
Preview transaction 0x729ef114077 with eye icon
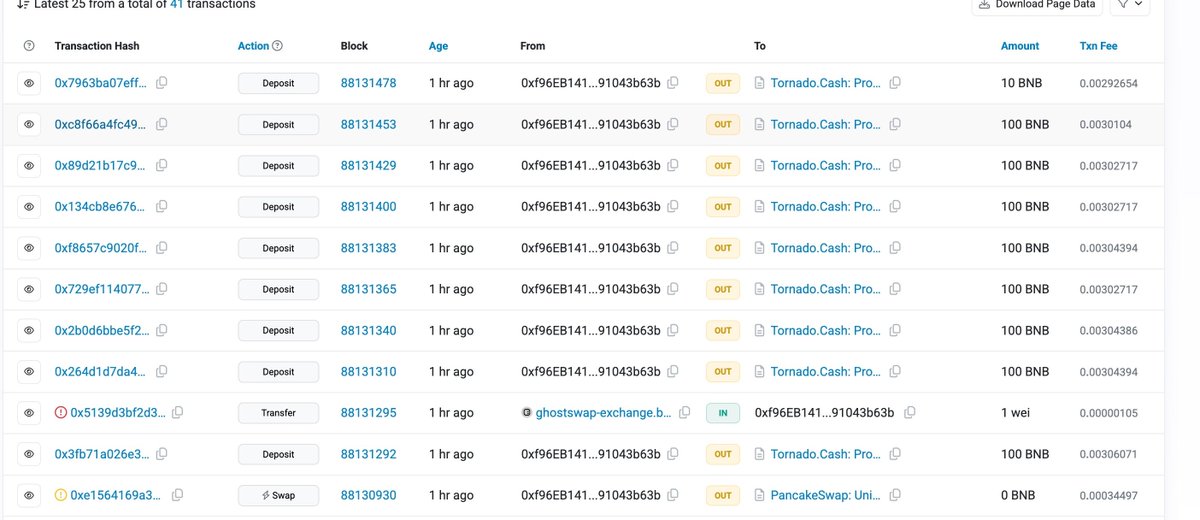[29, 289]
